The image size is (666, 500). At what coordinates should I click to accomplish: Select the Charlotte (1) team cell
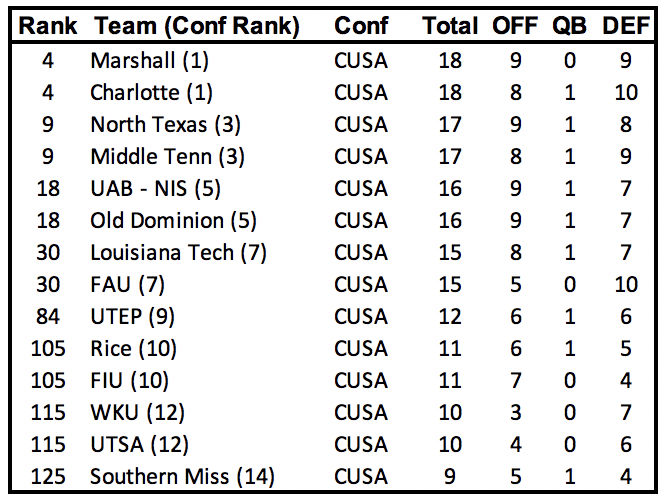tap(150, 93)
